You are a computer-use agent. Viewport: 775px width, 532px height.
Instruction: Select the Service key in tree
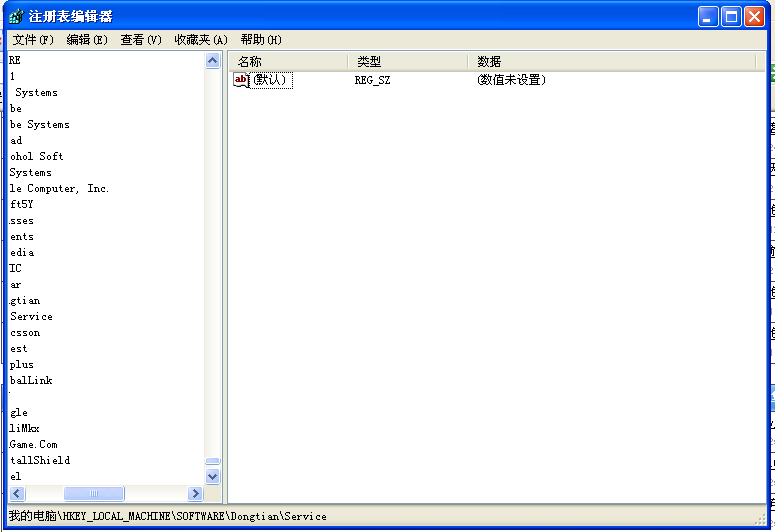[31, 316]
